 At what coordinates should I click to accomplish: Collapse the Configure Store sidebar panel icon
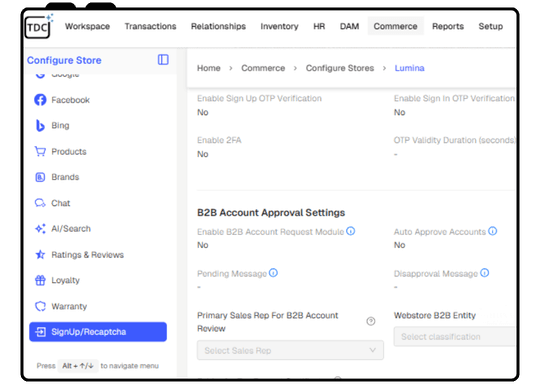click(163, 60)
